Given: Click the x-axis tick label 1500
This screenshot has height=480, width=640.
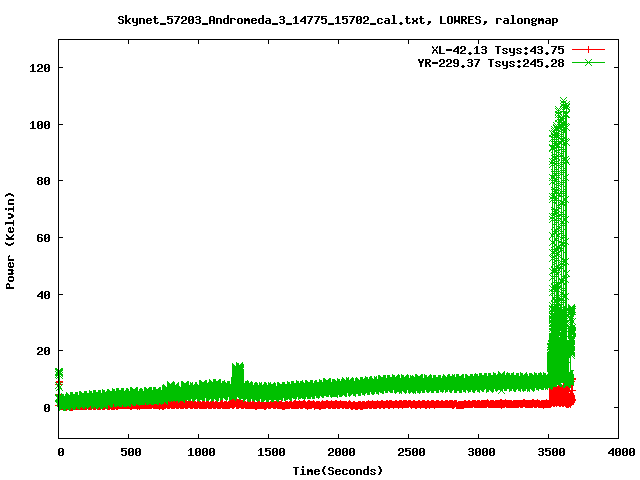Looking at the screenshot, I should tap(271, 452).
